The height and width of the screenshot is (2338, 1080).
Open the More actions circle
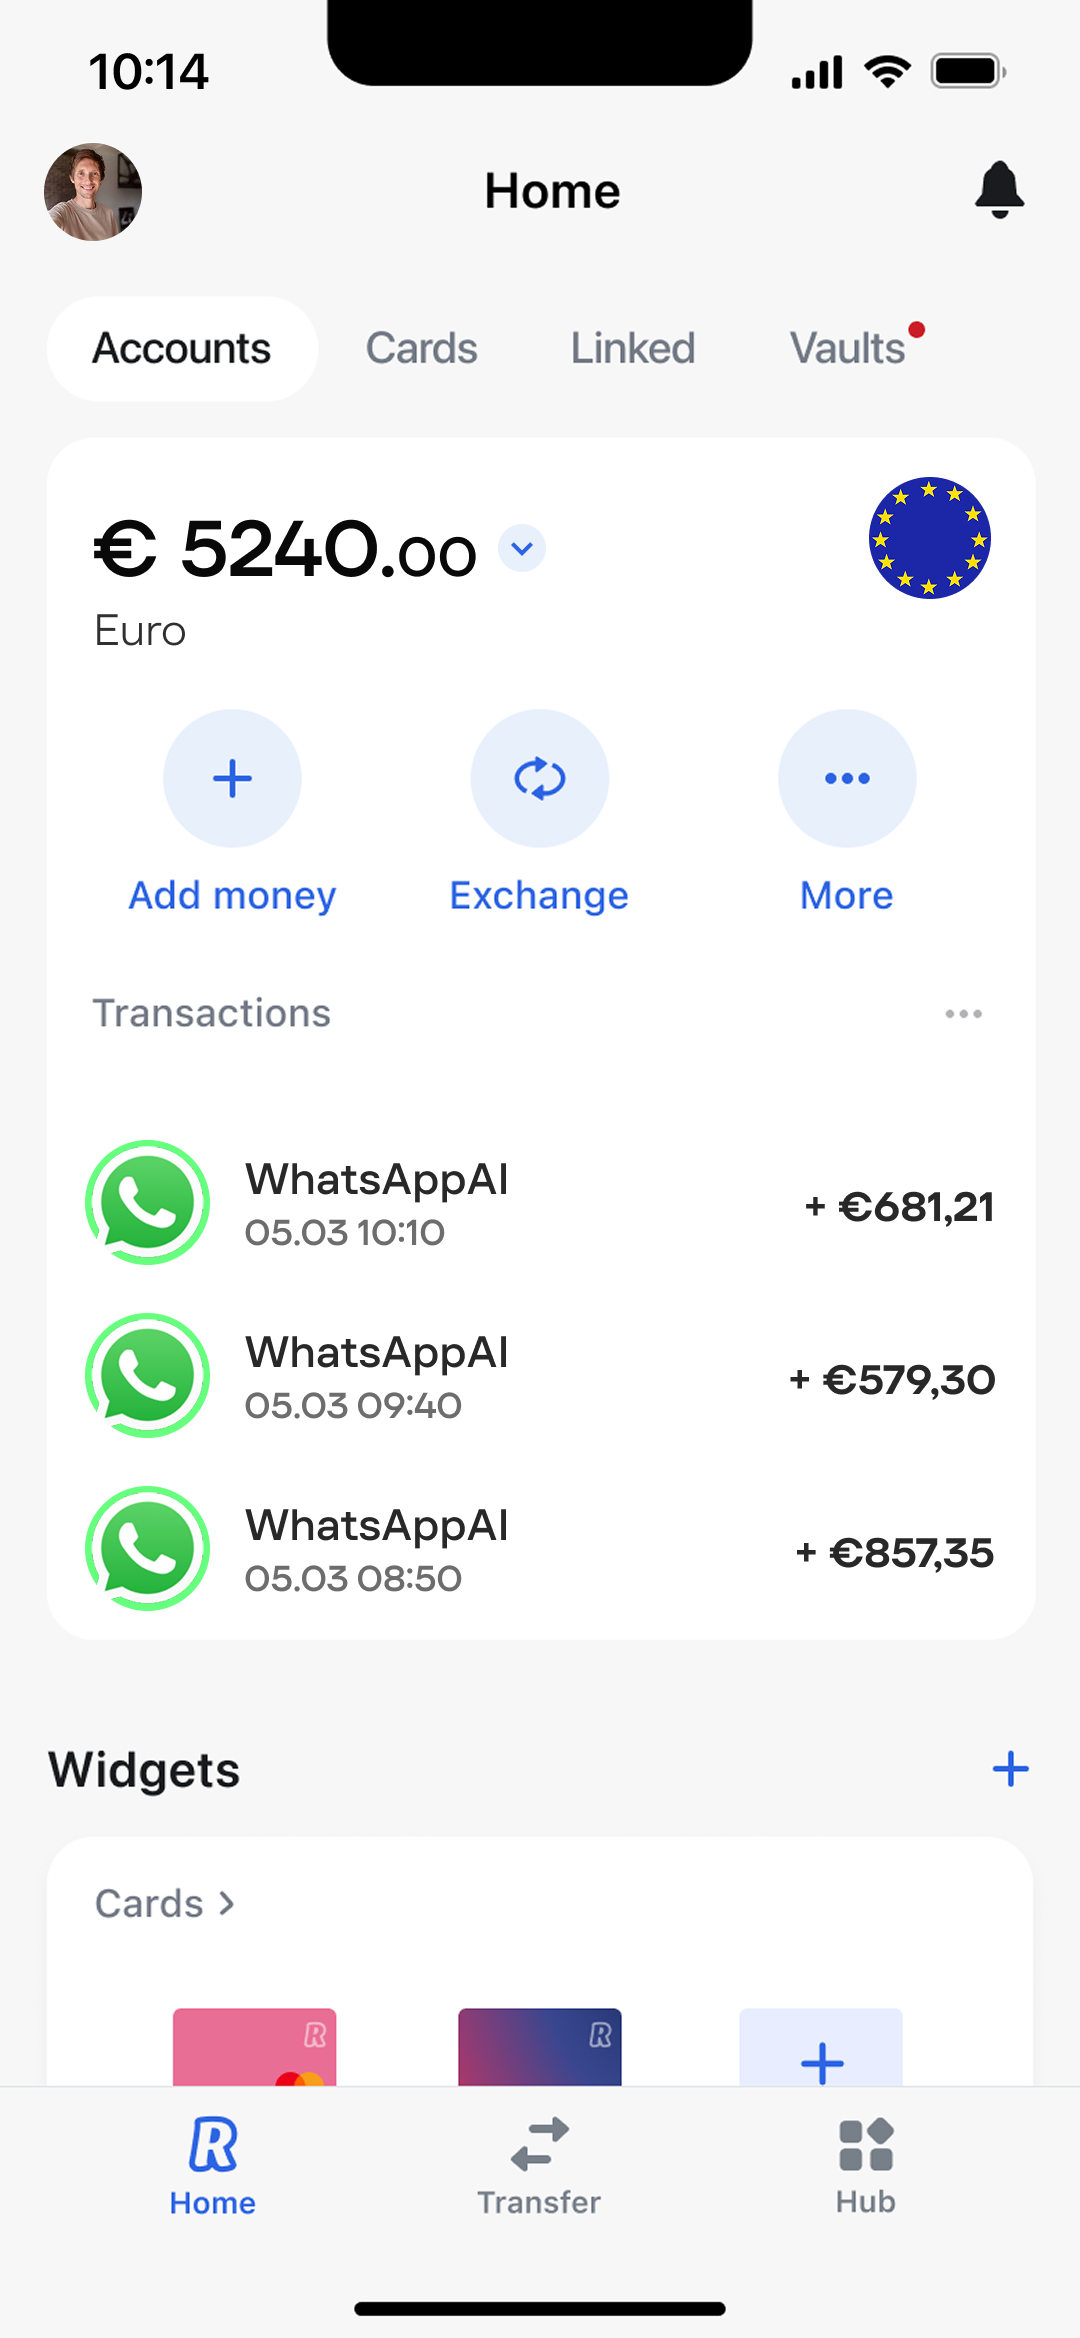pyautogui.click(x=847, y=778)
